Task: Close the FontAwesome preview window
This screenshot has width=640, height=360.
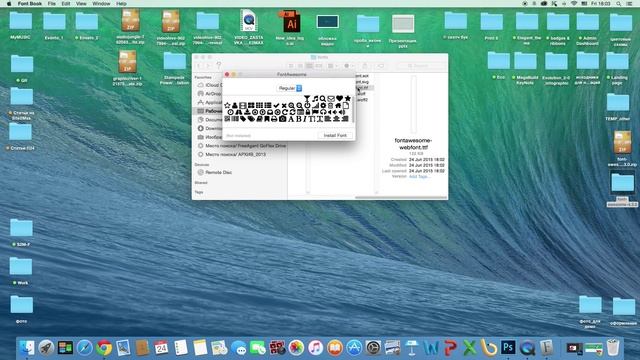Action: [227, 74]
